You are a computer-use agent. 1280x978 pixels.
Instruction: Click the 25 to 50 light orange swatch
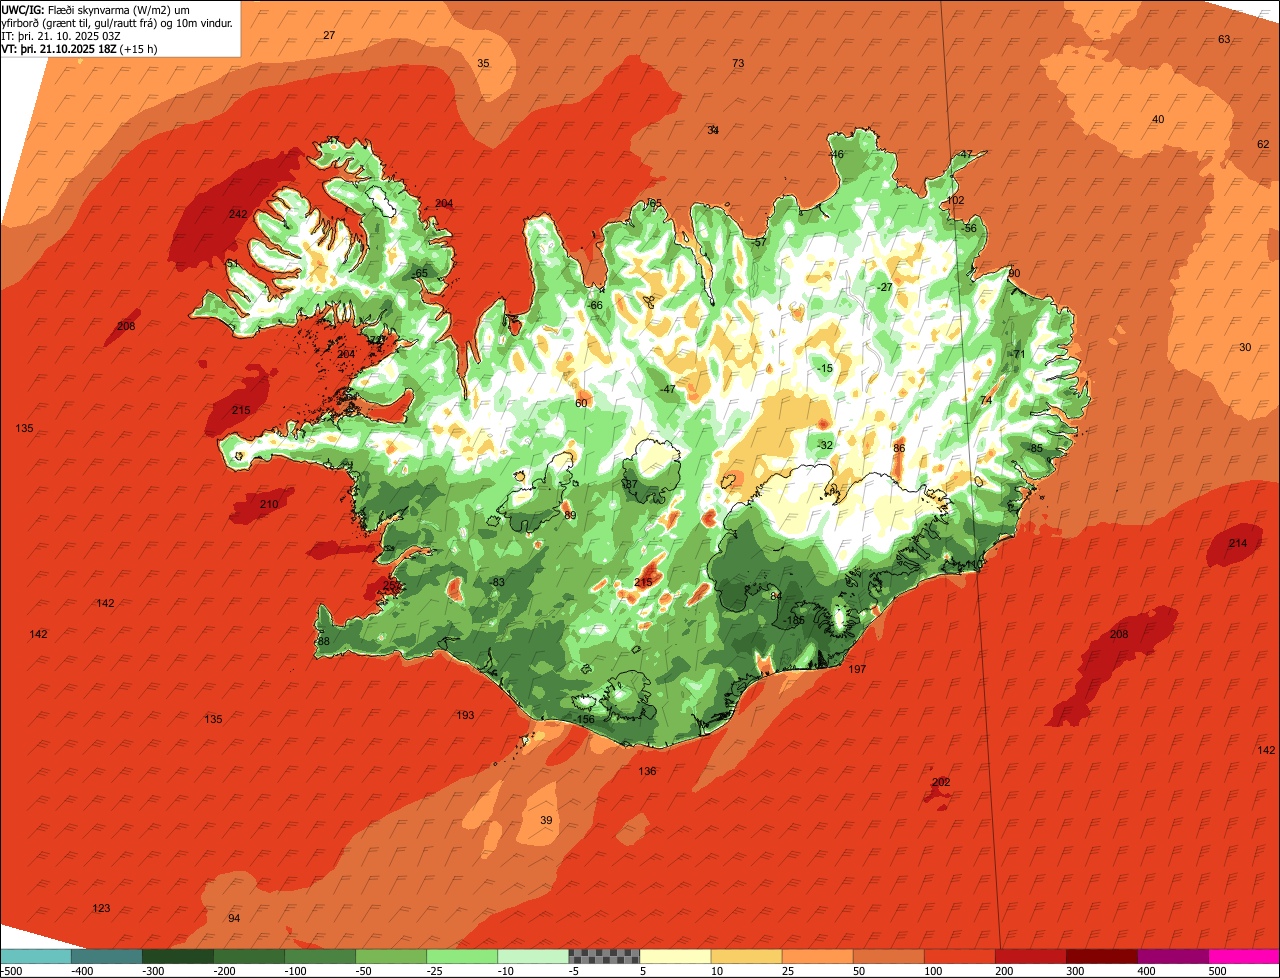pos(817,956)
